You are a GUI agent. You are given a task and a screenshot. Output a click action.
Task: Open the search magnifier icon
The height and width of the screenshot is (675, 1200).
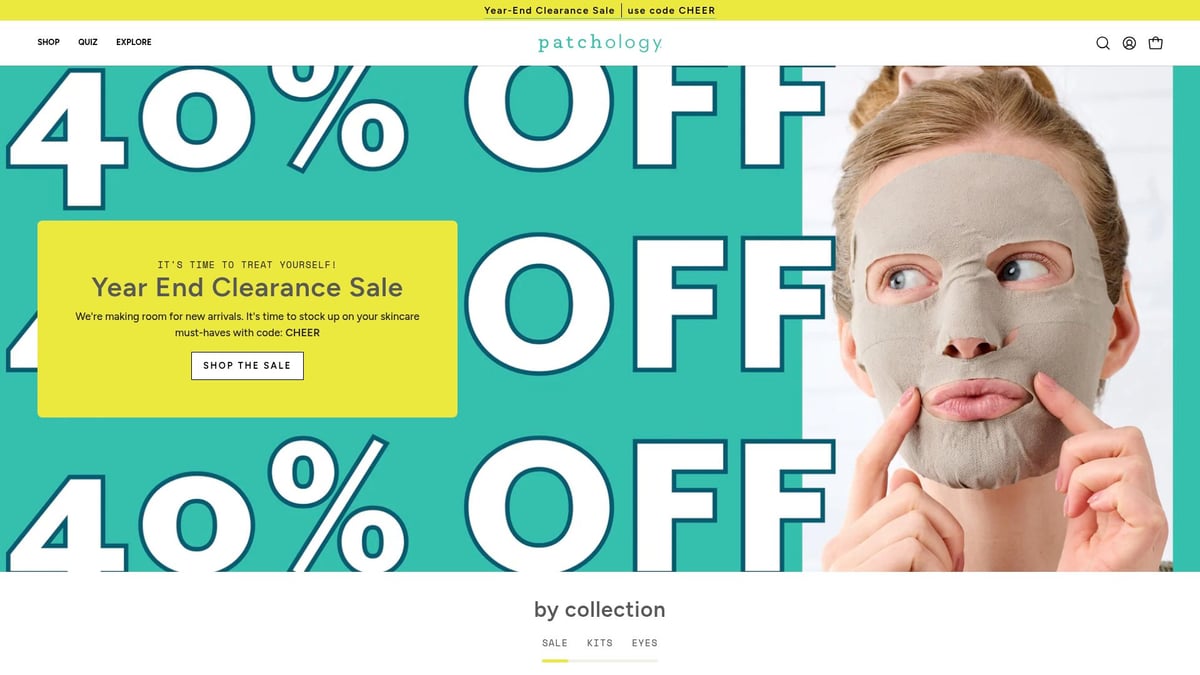[1103, 43]
